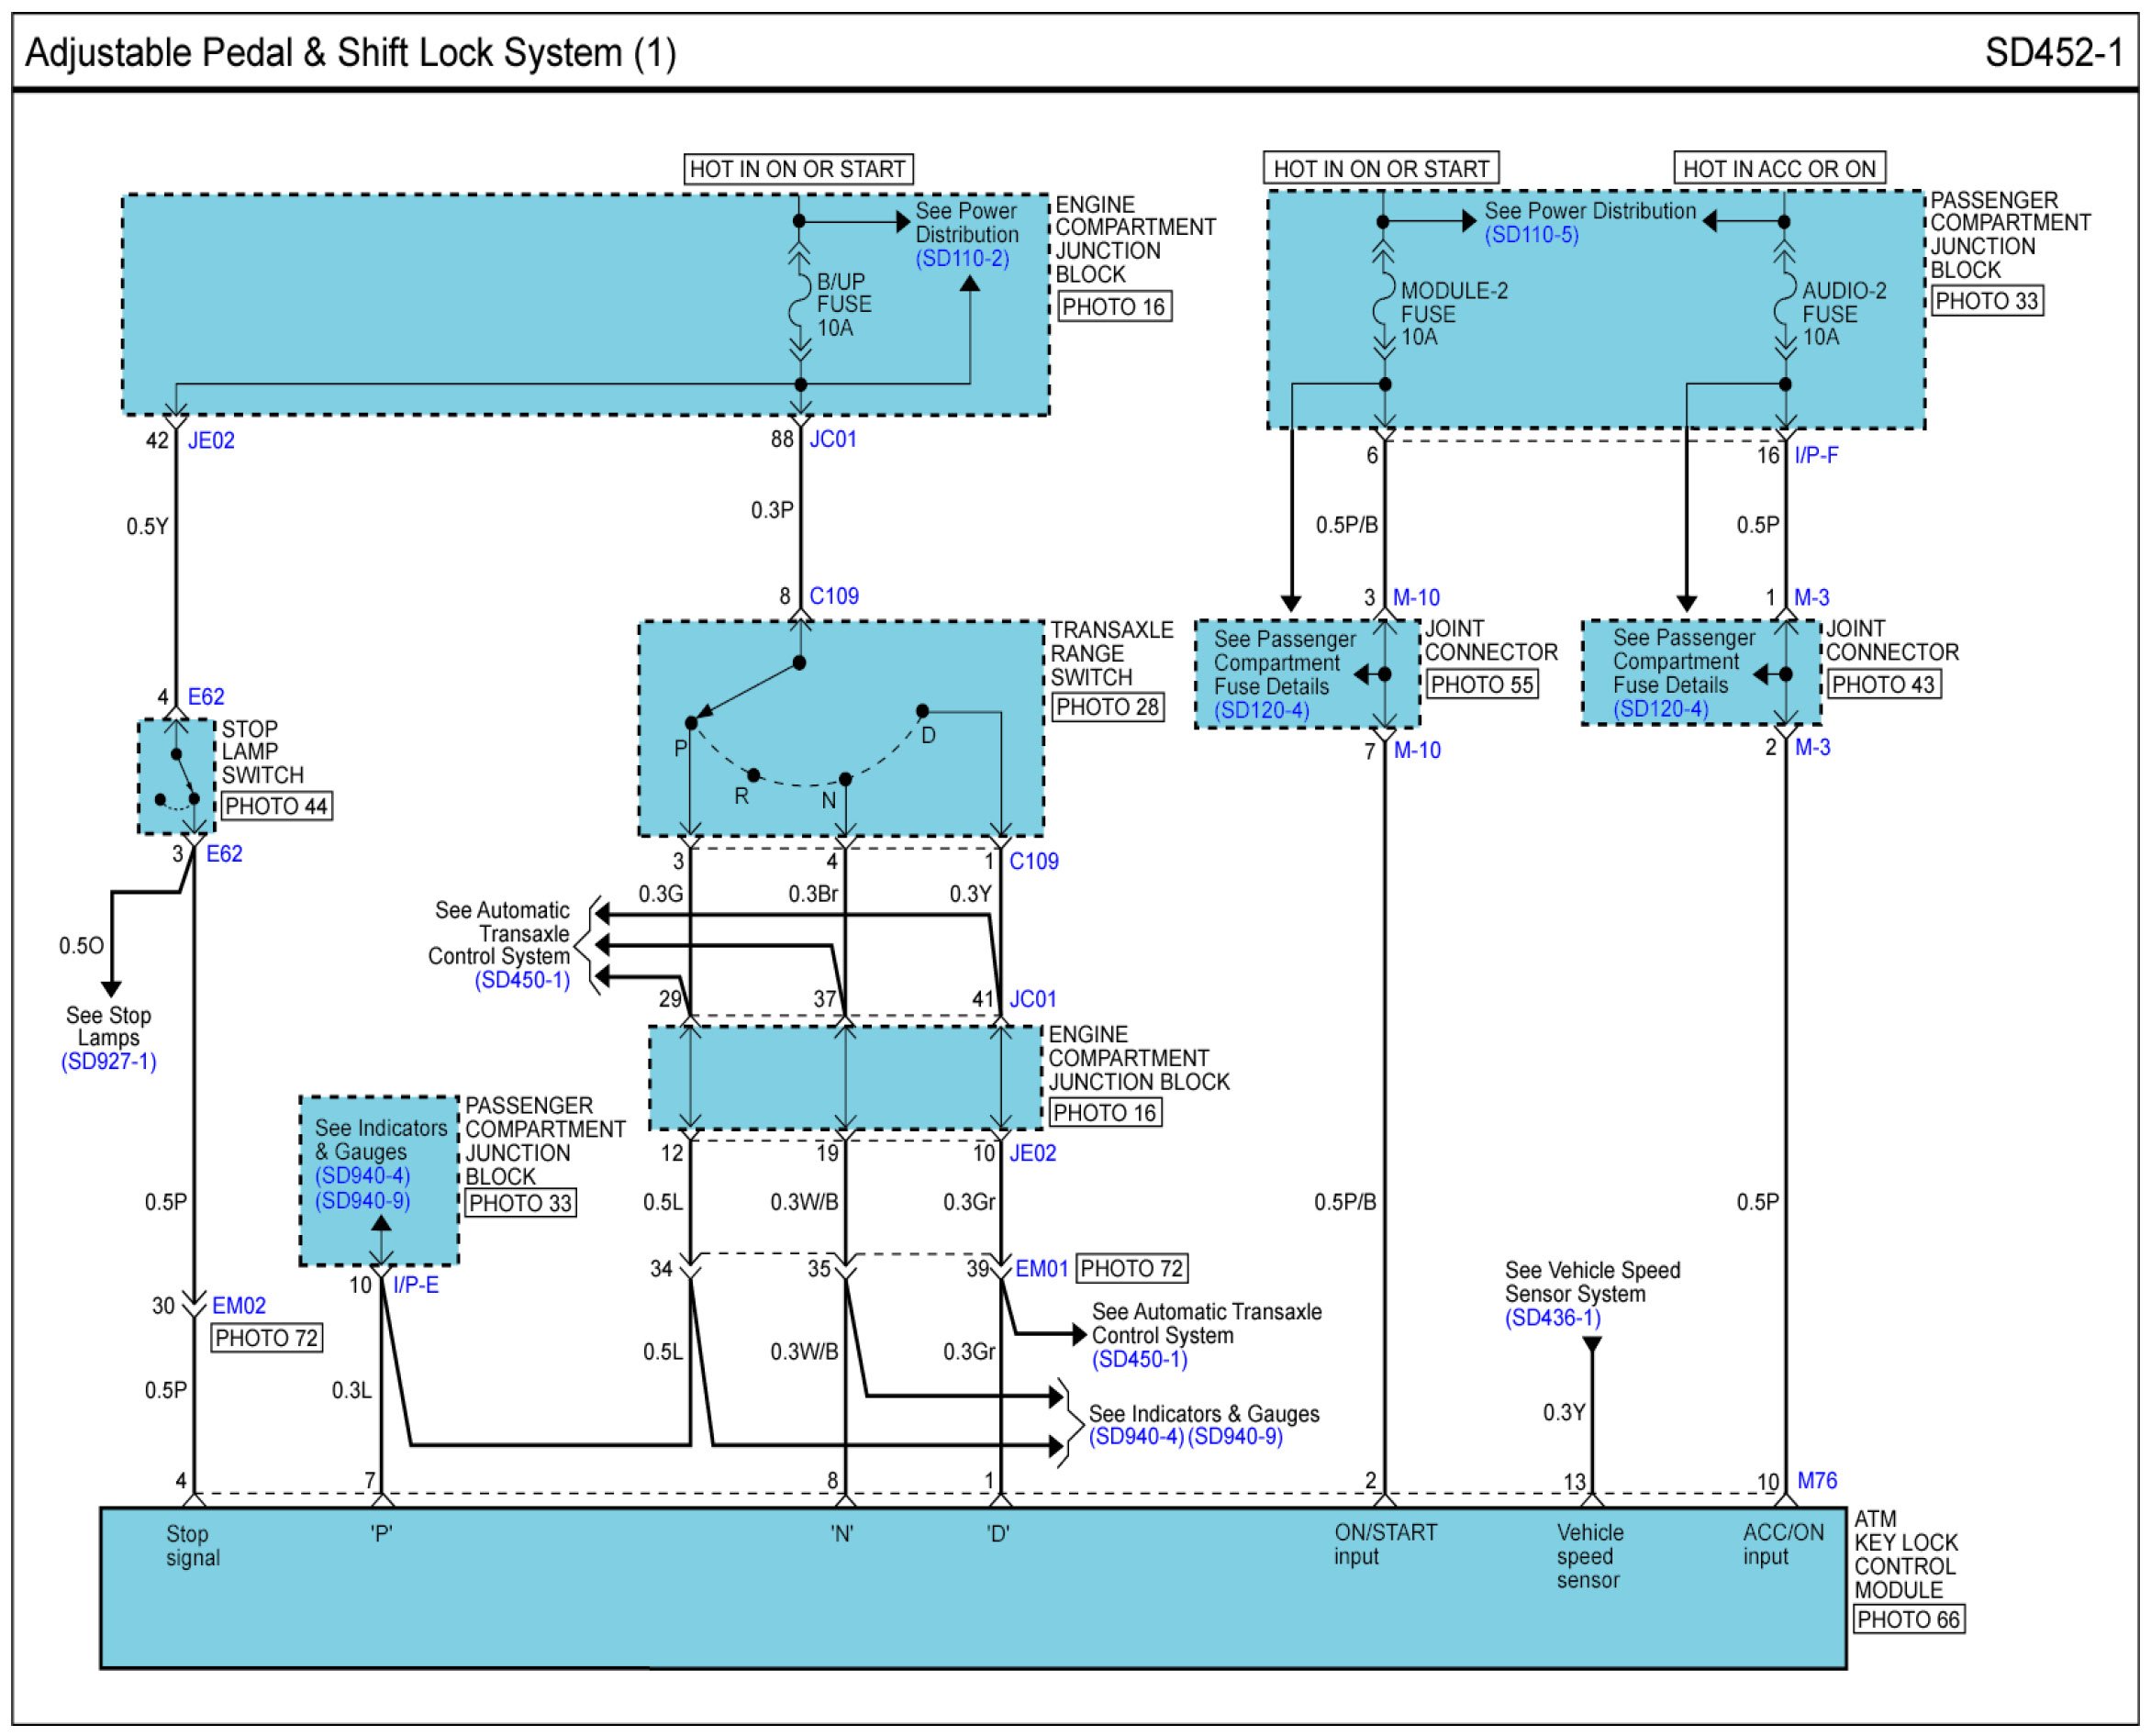The width and height of the screenshot is (2151, 1736).
Task: Select the I/P-F connector label
Action: click(x=1815, y=456)
